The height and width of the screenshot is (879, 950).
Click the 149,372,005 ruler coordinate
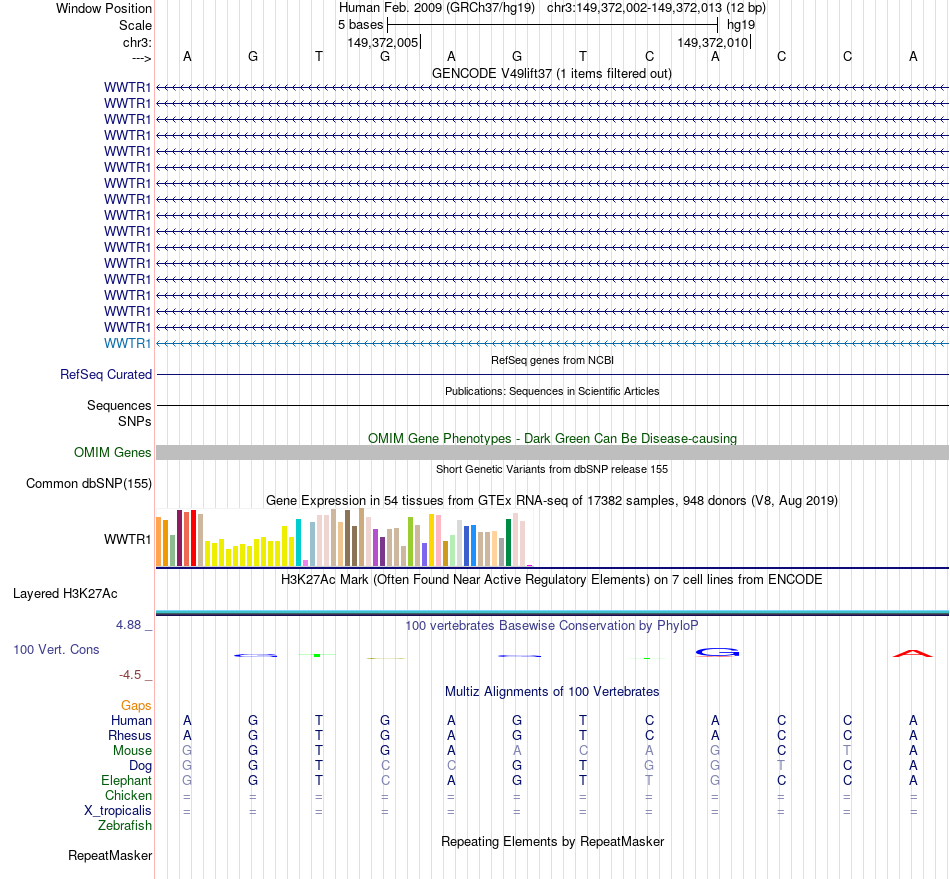pos(382,42)
